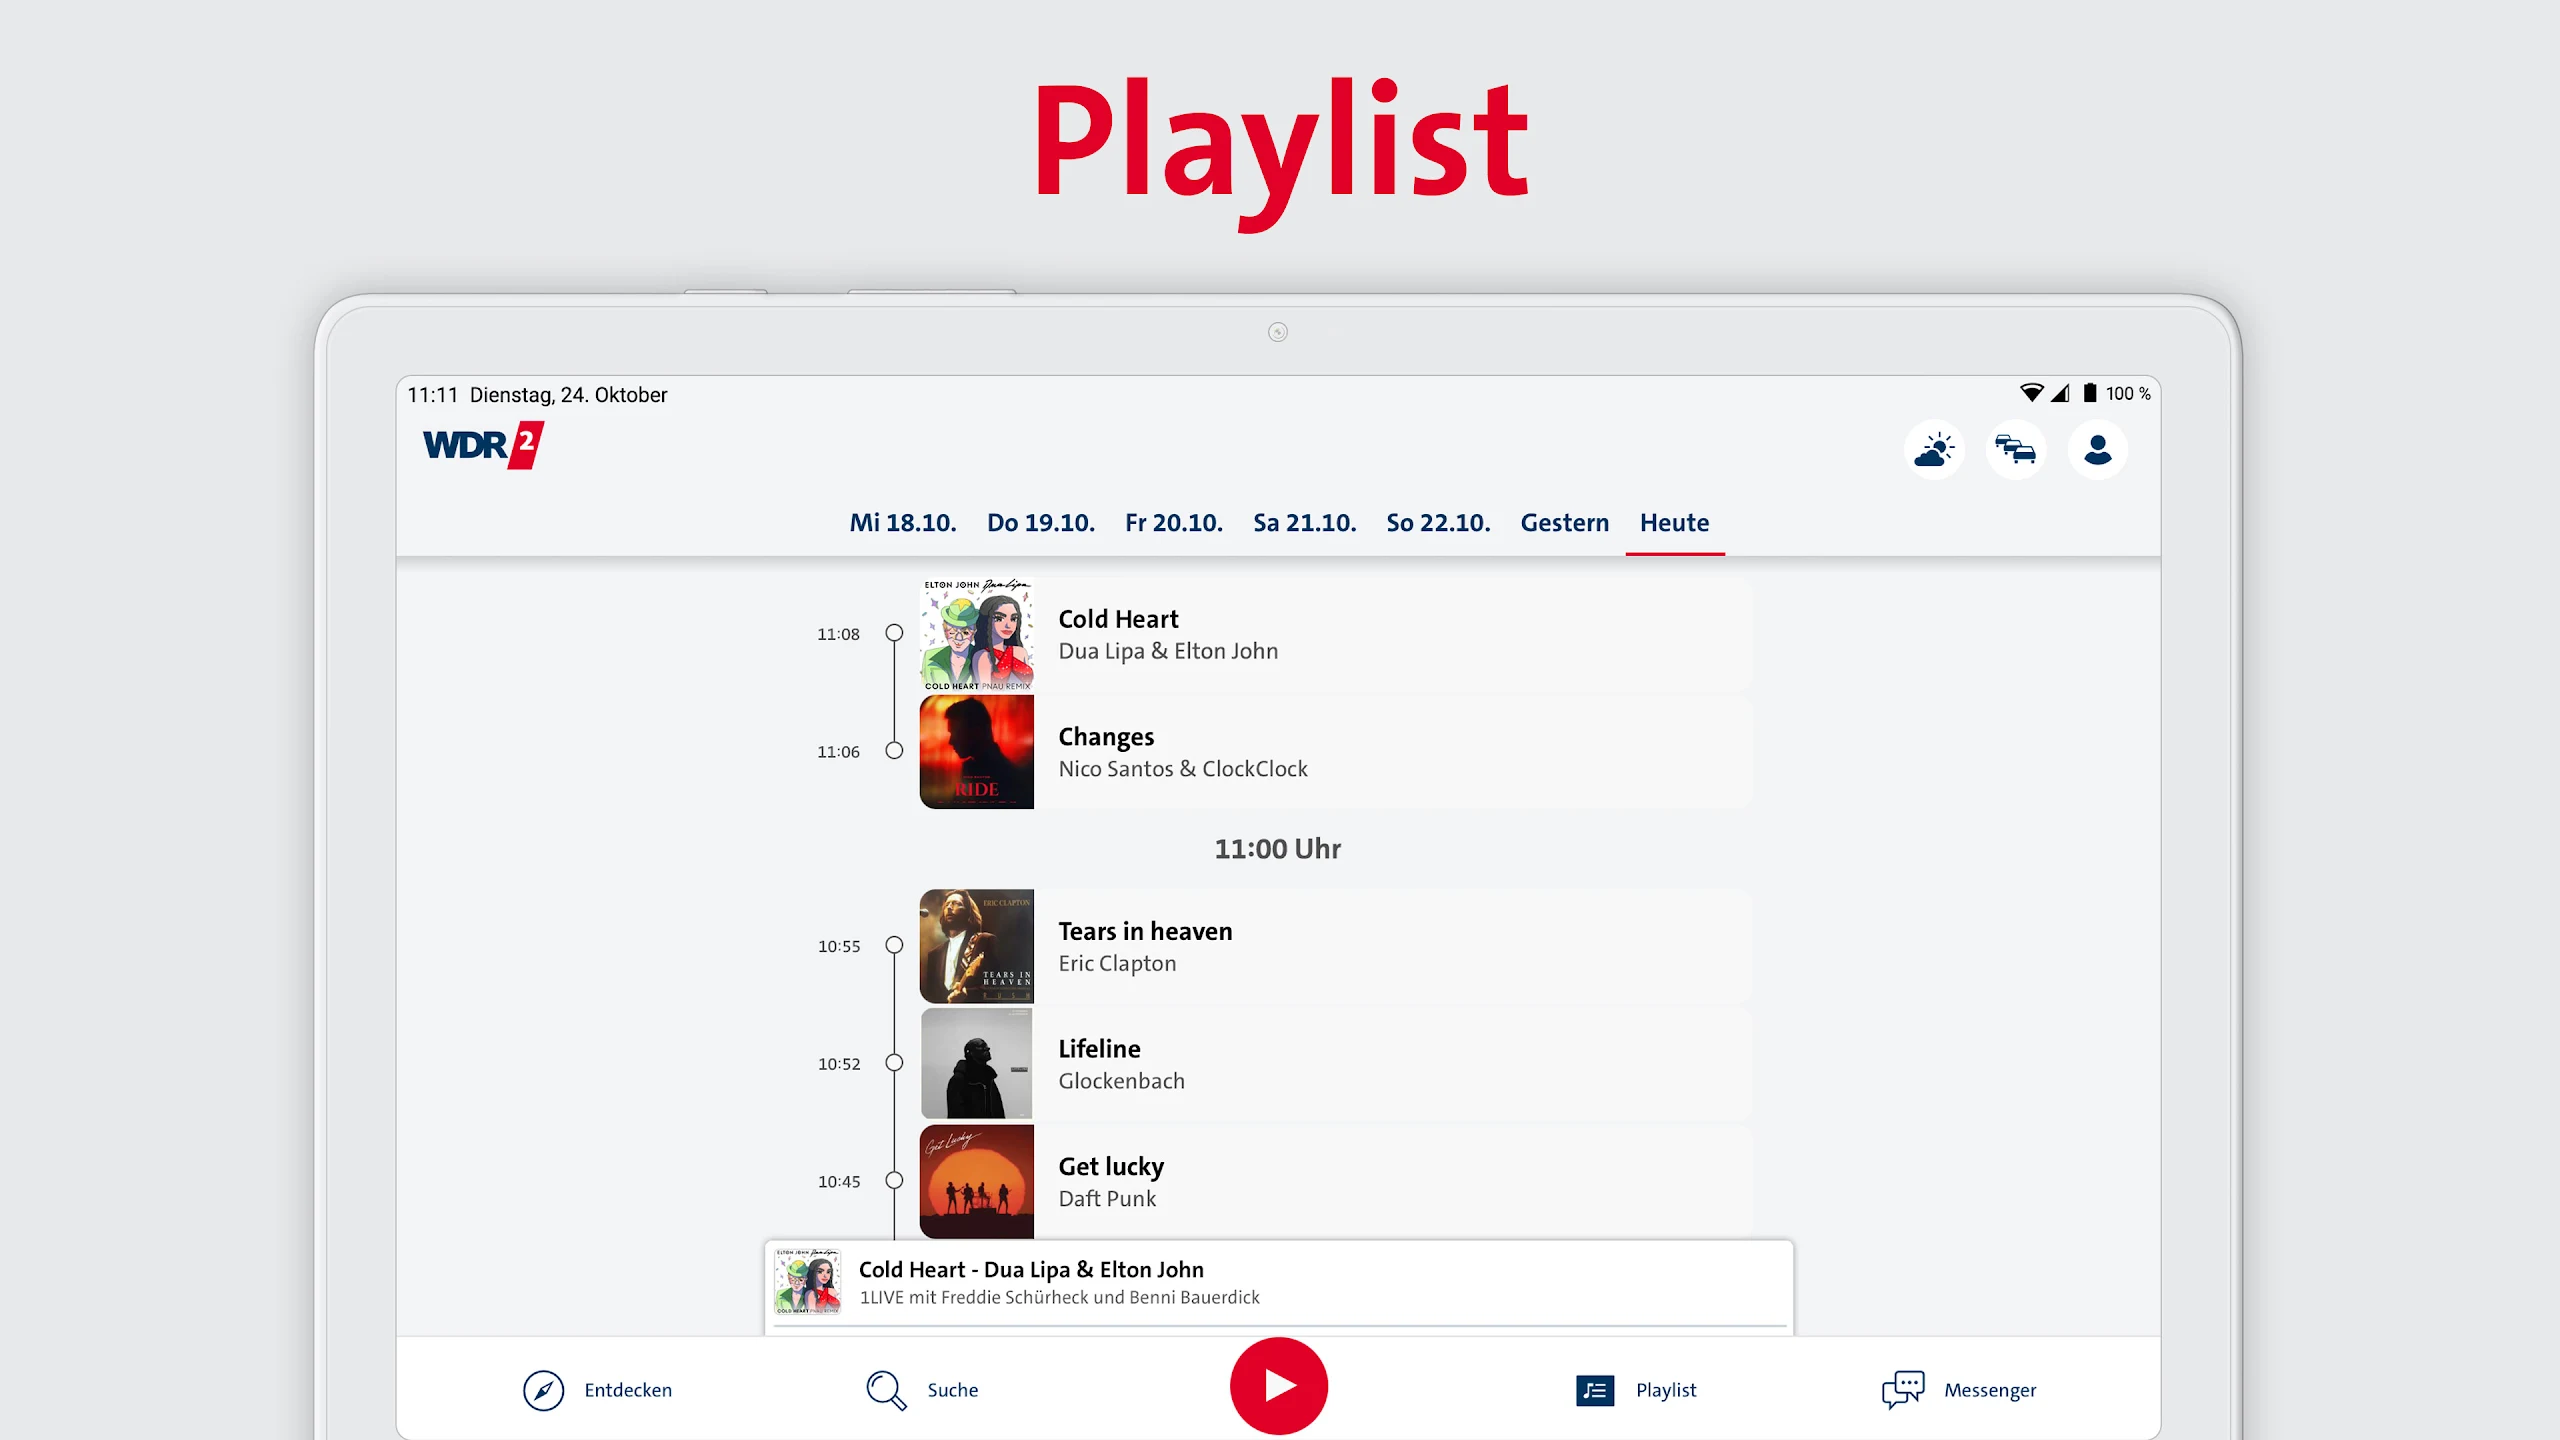Tap the artist Dua Lipa & Elton John in the playlist row
The width and height of the screenshot is (2560, 1440).
tap(1168, 651)
